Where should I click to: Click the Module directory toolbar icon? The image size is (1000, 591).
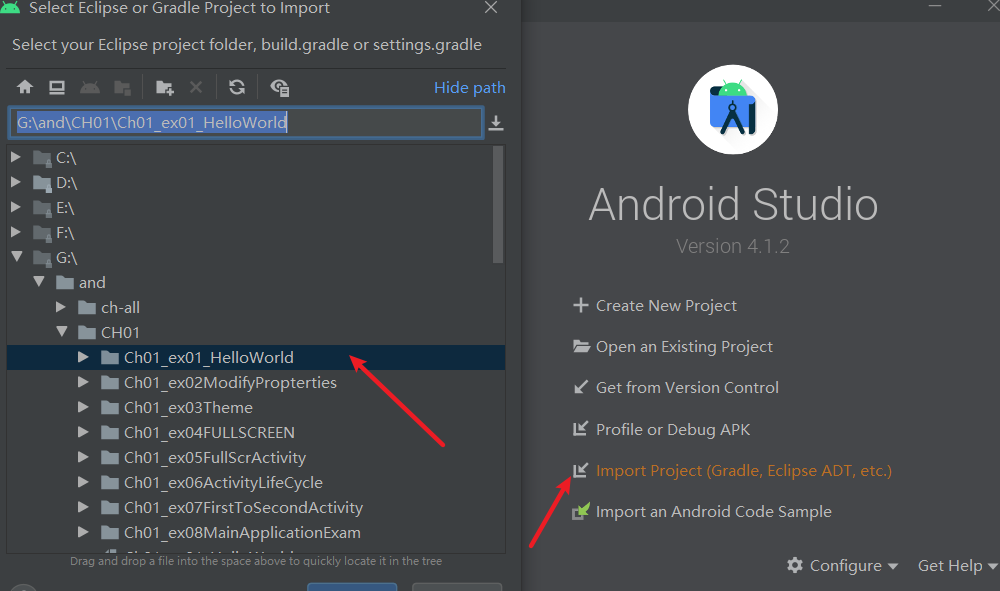click(x=122, y=87)
